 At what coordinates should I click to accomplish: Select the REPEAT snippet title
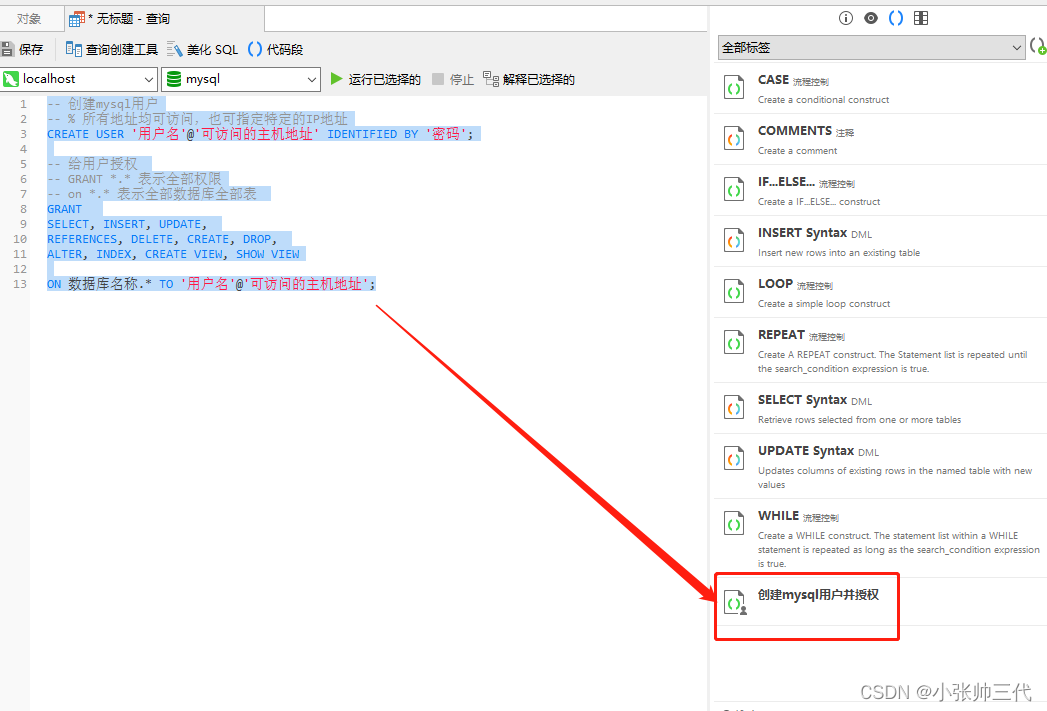coord(781,335)
